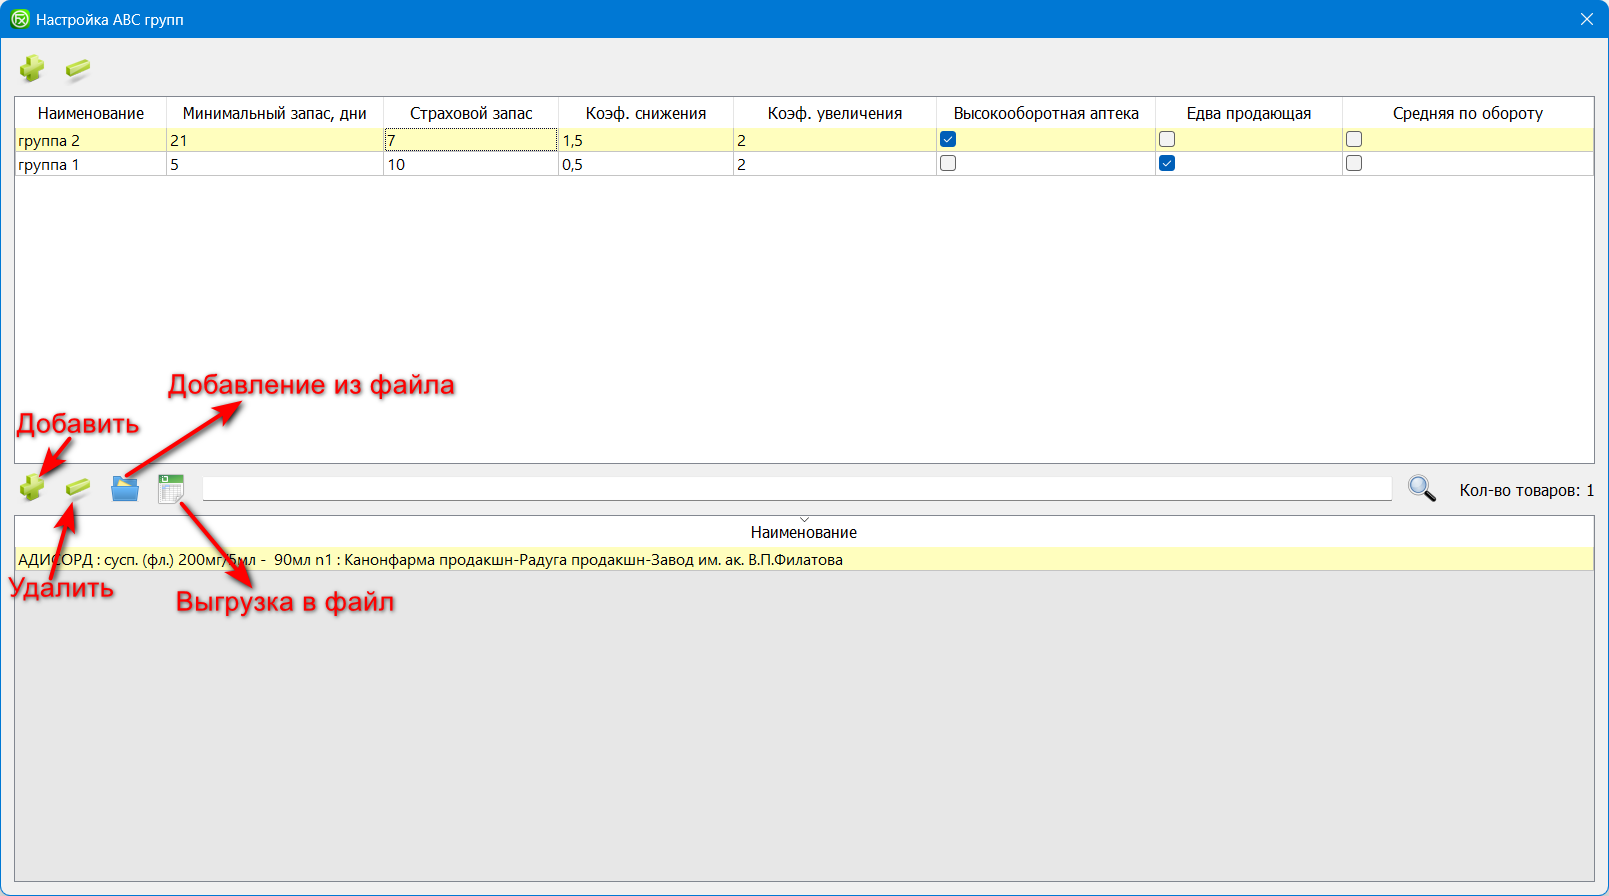Uncheck Высокооборотная аптека for группа 2
This screenshot has height=896, width=1609.
point(948,140)
